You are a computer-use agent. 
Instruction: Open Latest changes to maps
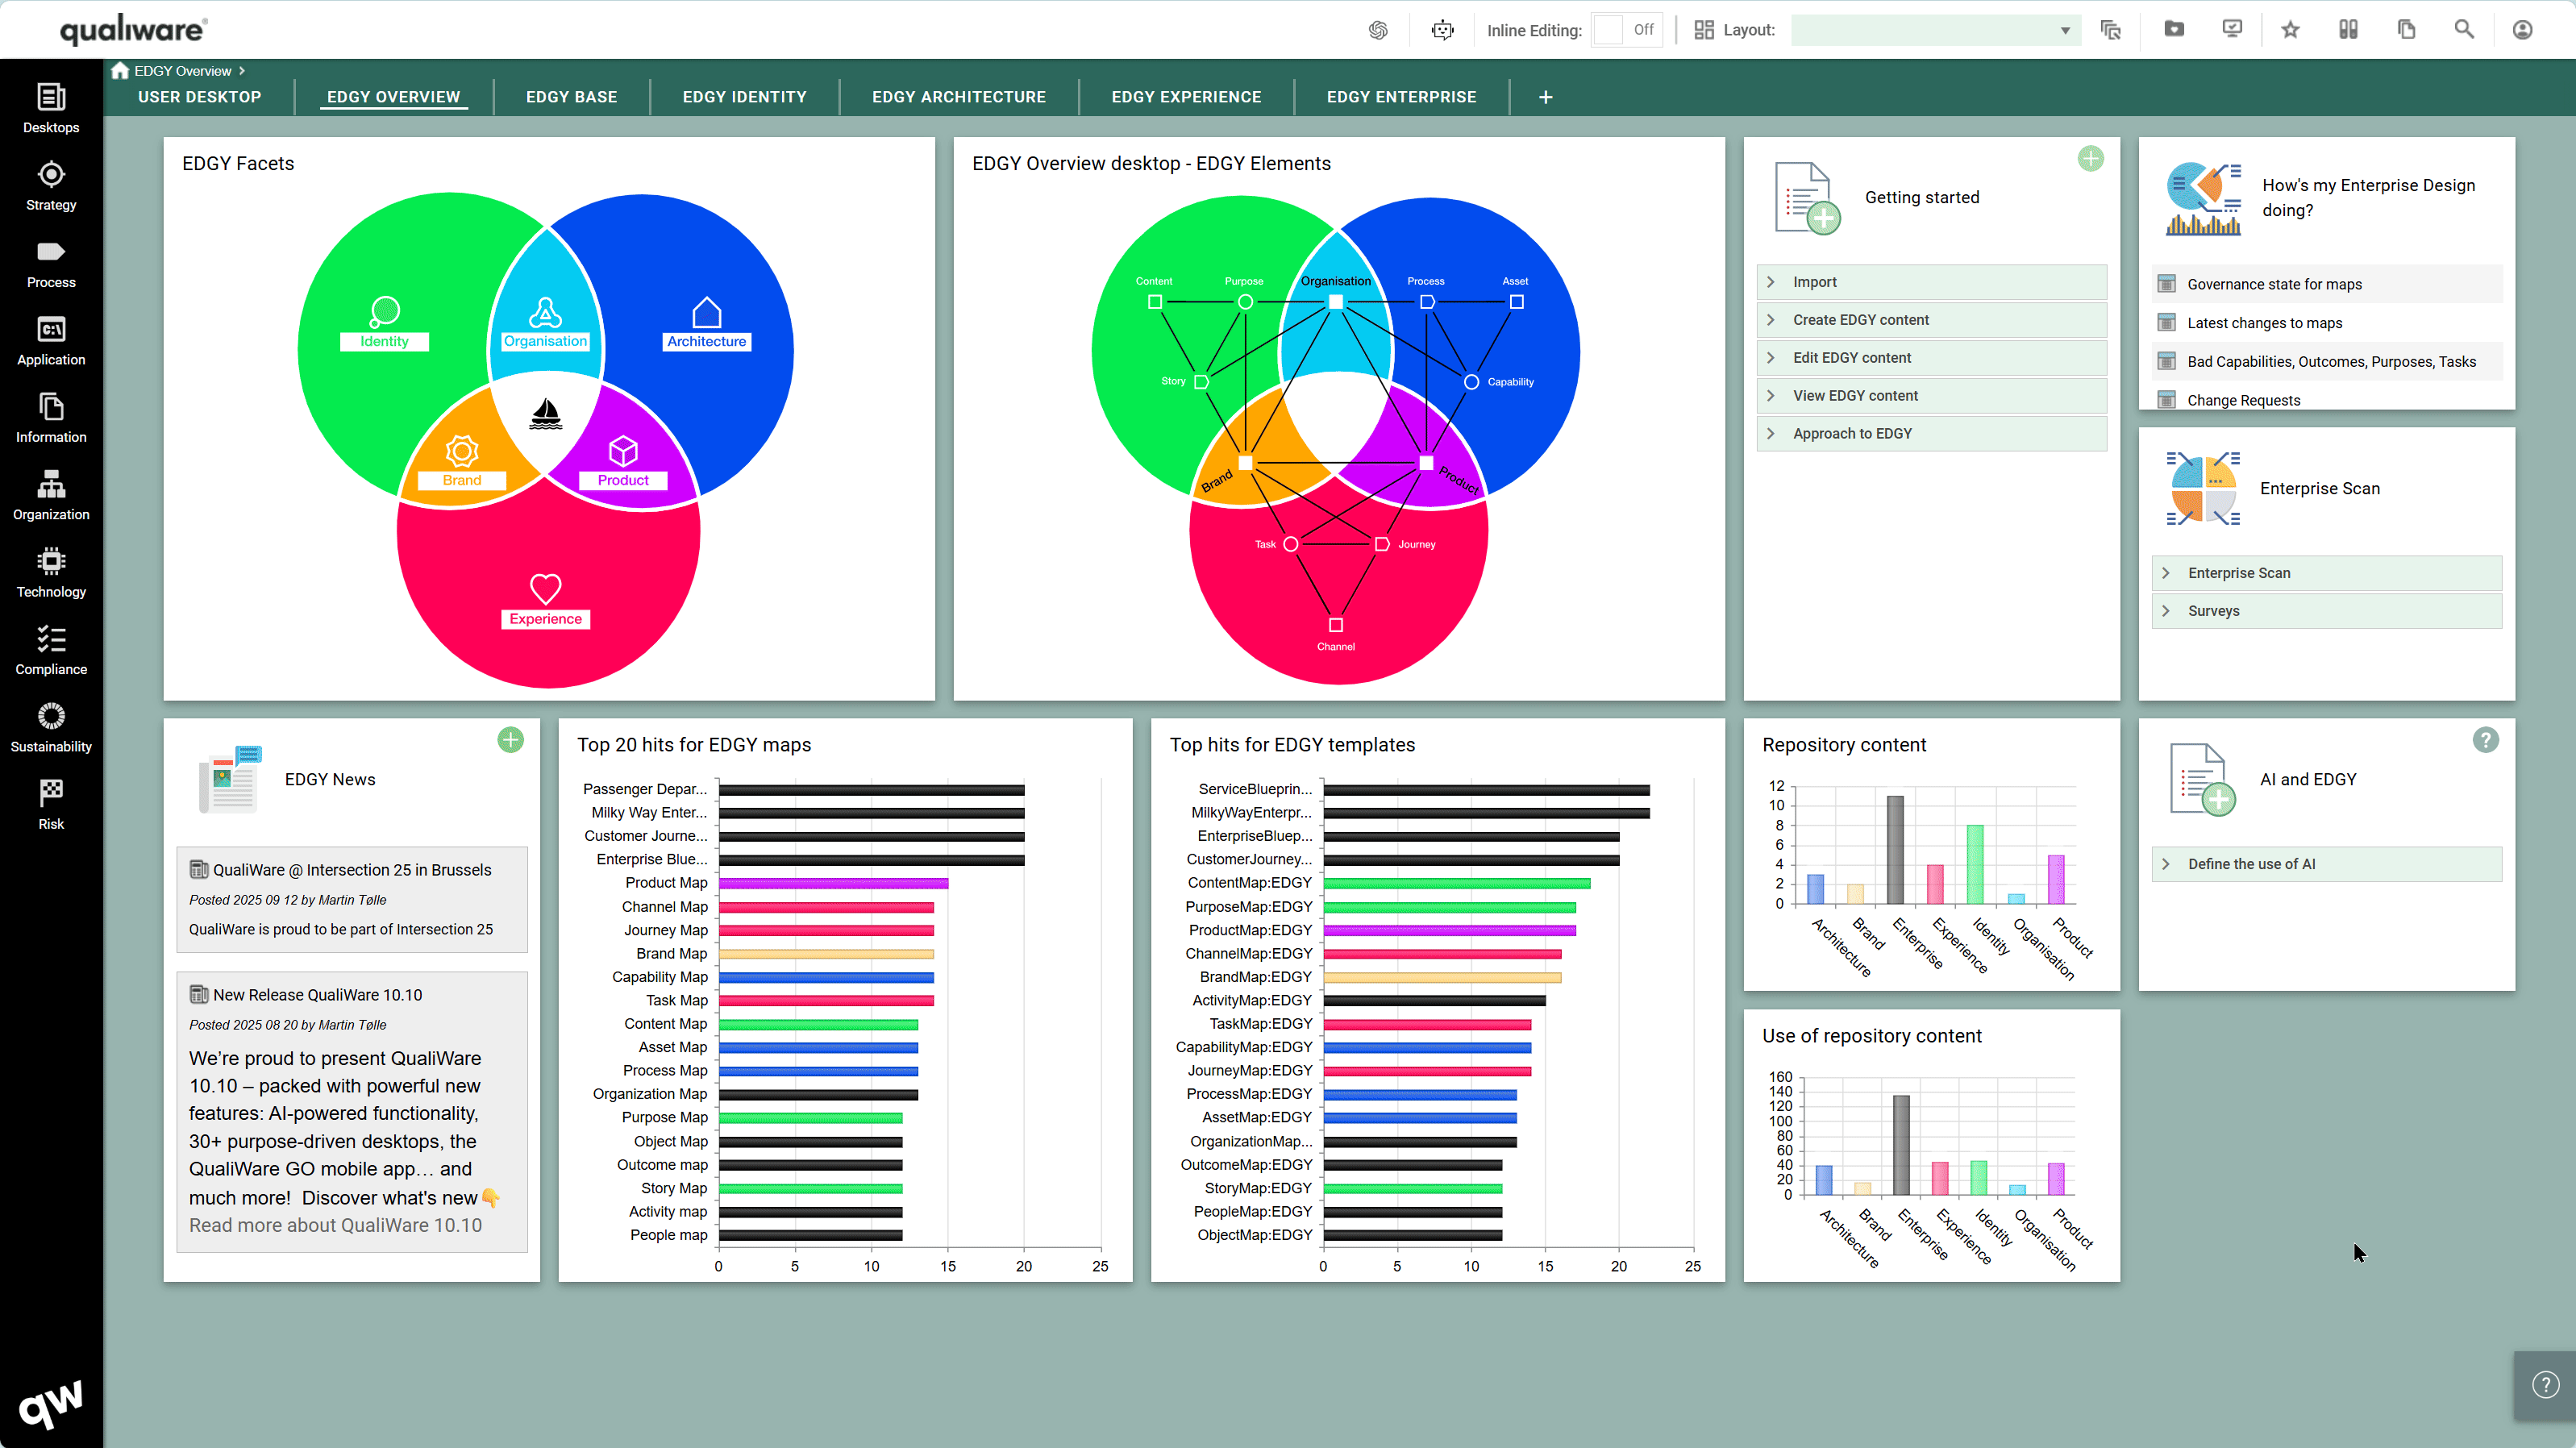click(x=2264, y=323)
